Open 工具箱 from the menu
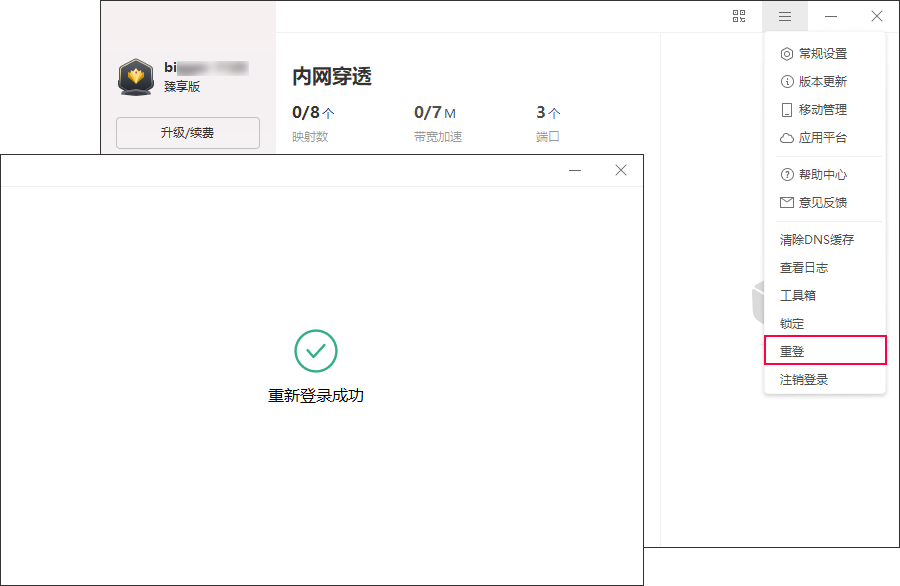The image size is (900, 586). pos(798,296)
